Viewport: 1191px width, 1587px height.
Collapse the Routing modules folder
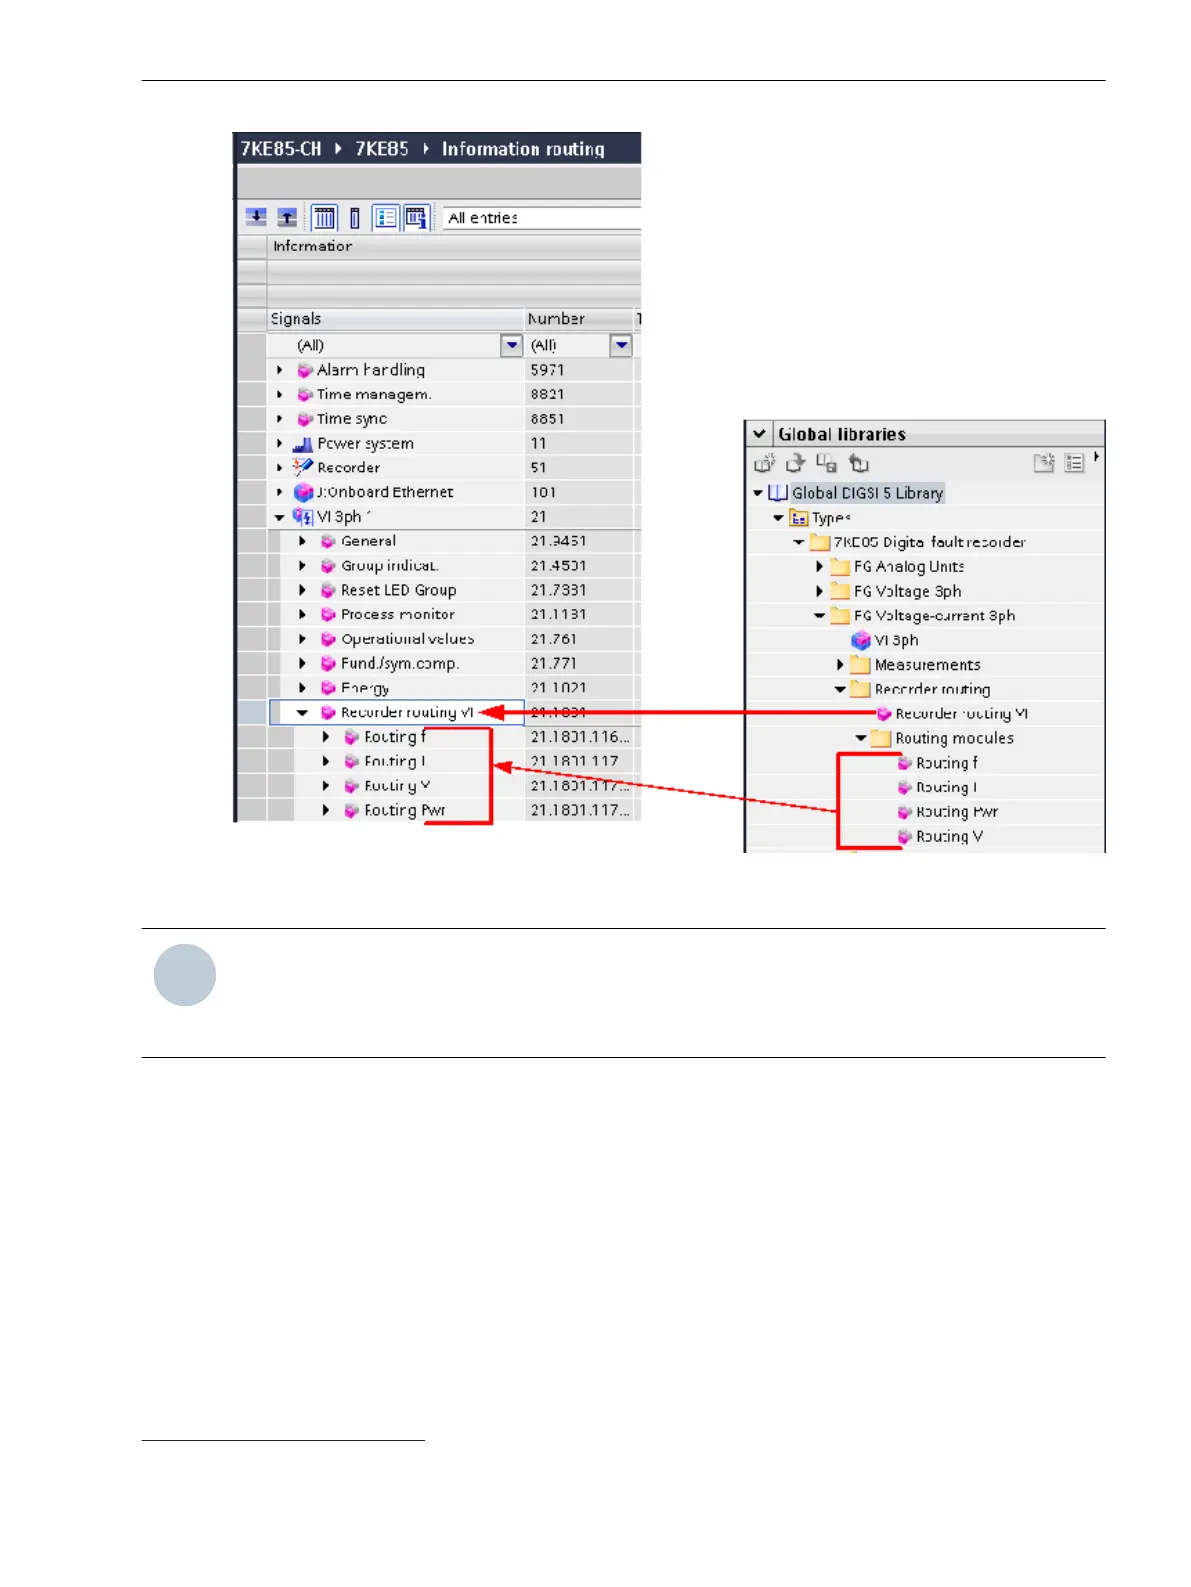[x=861, y=738]
